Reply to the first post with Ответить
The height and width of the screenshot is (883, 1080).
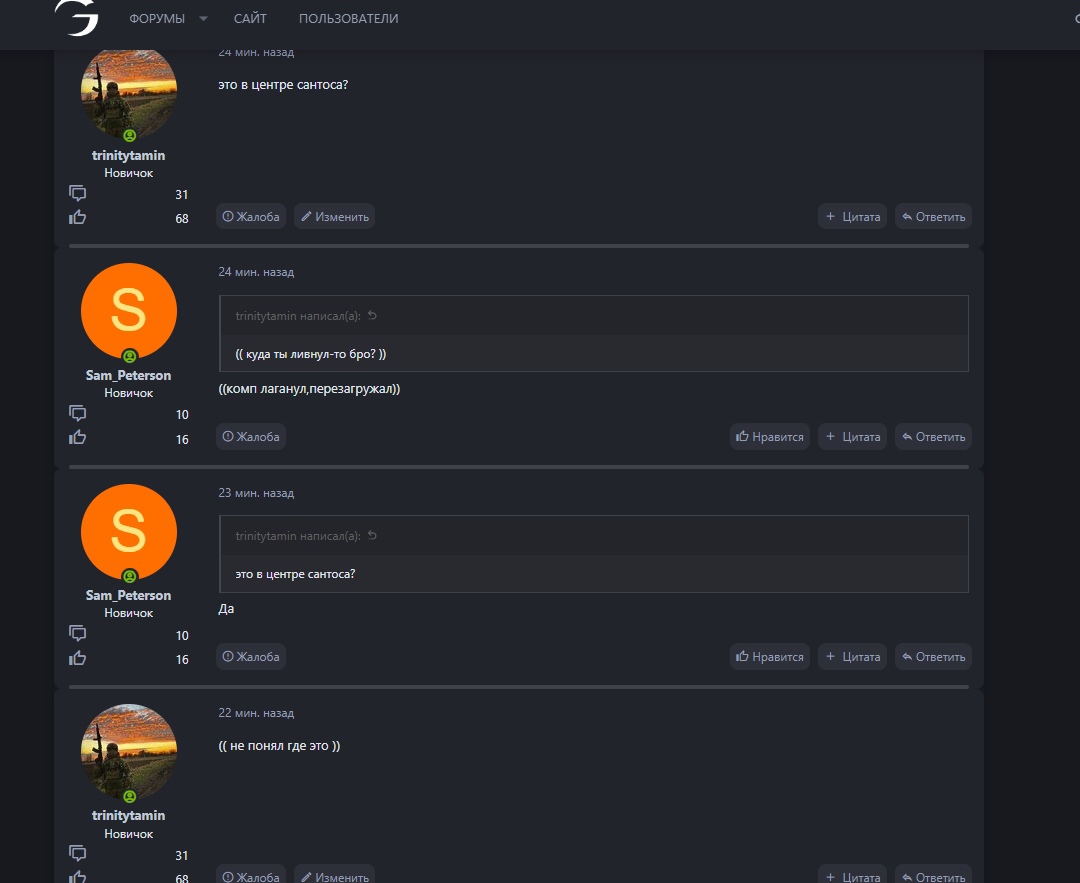pos(933,216)
